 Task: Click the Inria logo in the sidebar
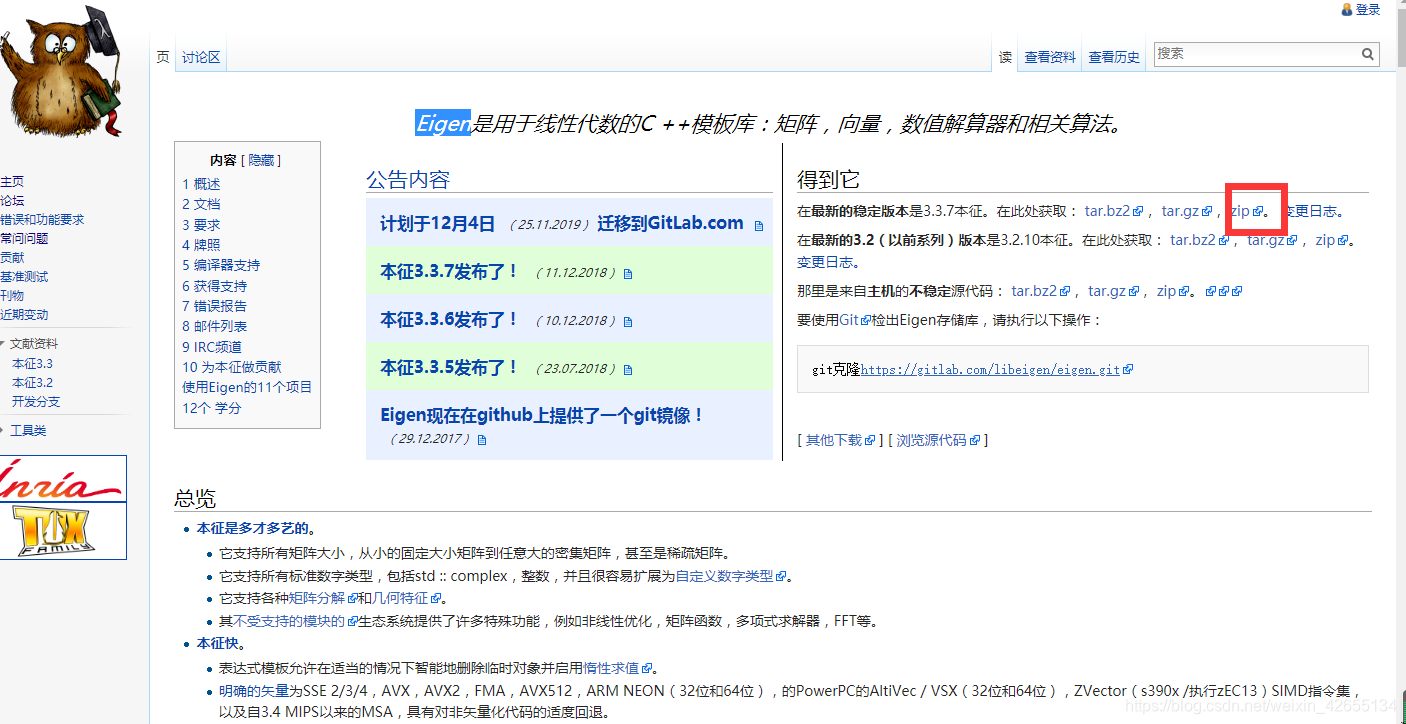(x=63, y=480)
